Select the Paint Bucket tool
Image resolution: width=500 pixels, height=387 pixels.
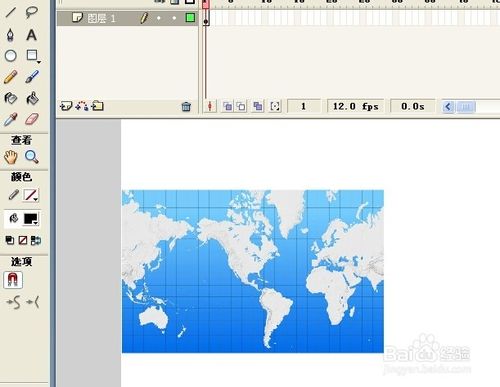click(x=32, y=98)
